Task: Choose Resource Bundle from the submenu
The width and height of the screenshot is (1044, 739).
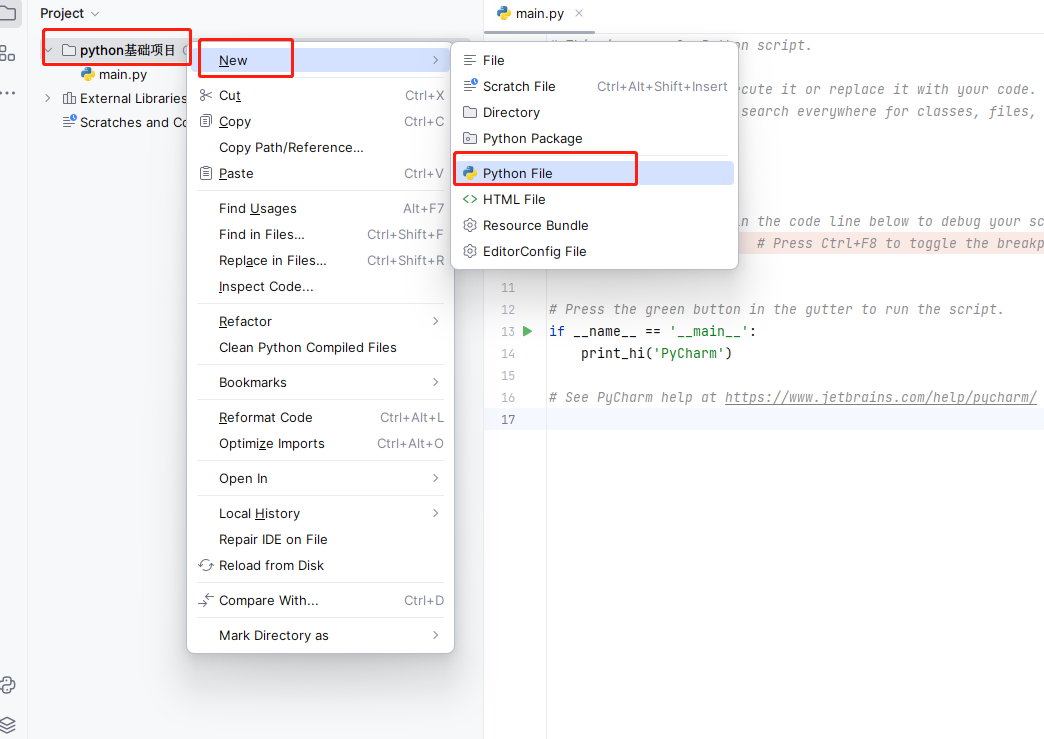Action: 594,225
